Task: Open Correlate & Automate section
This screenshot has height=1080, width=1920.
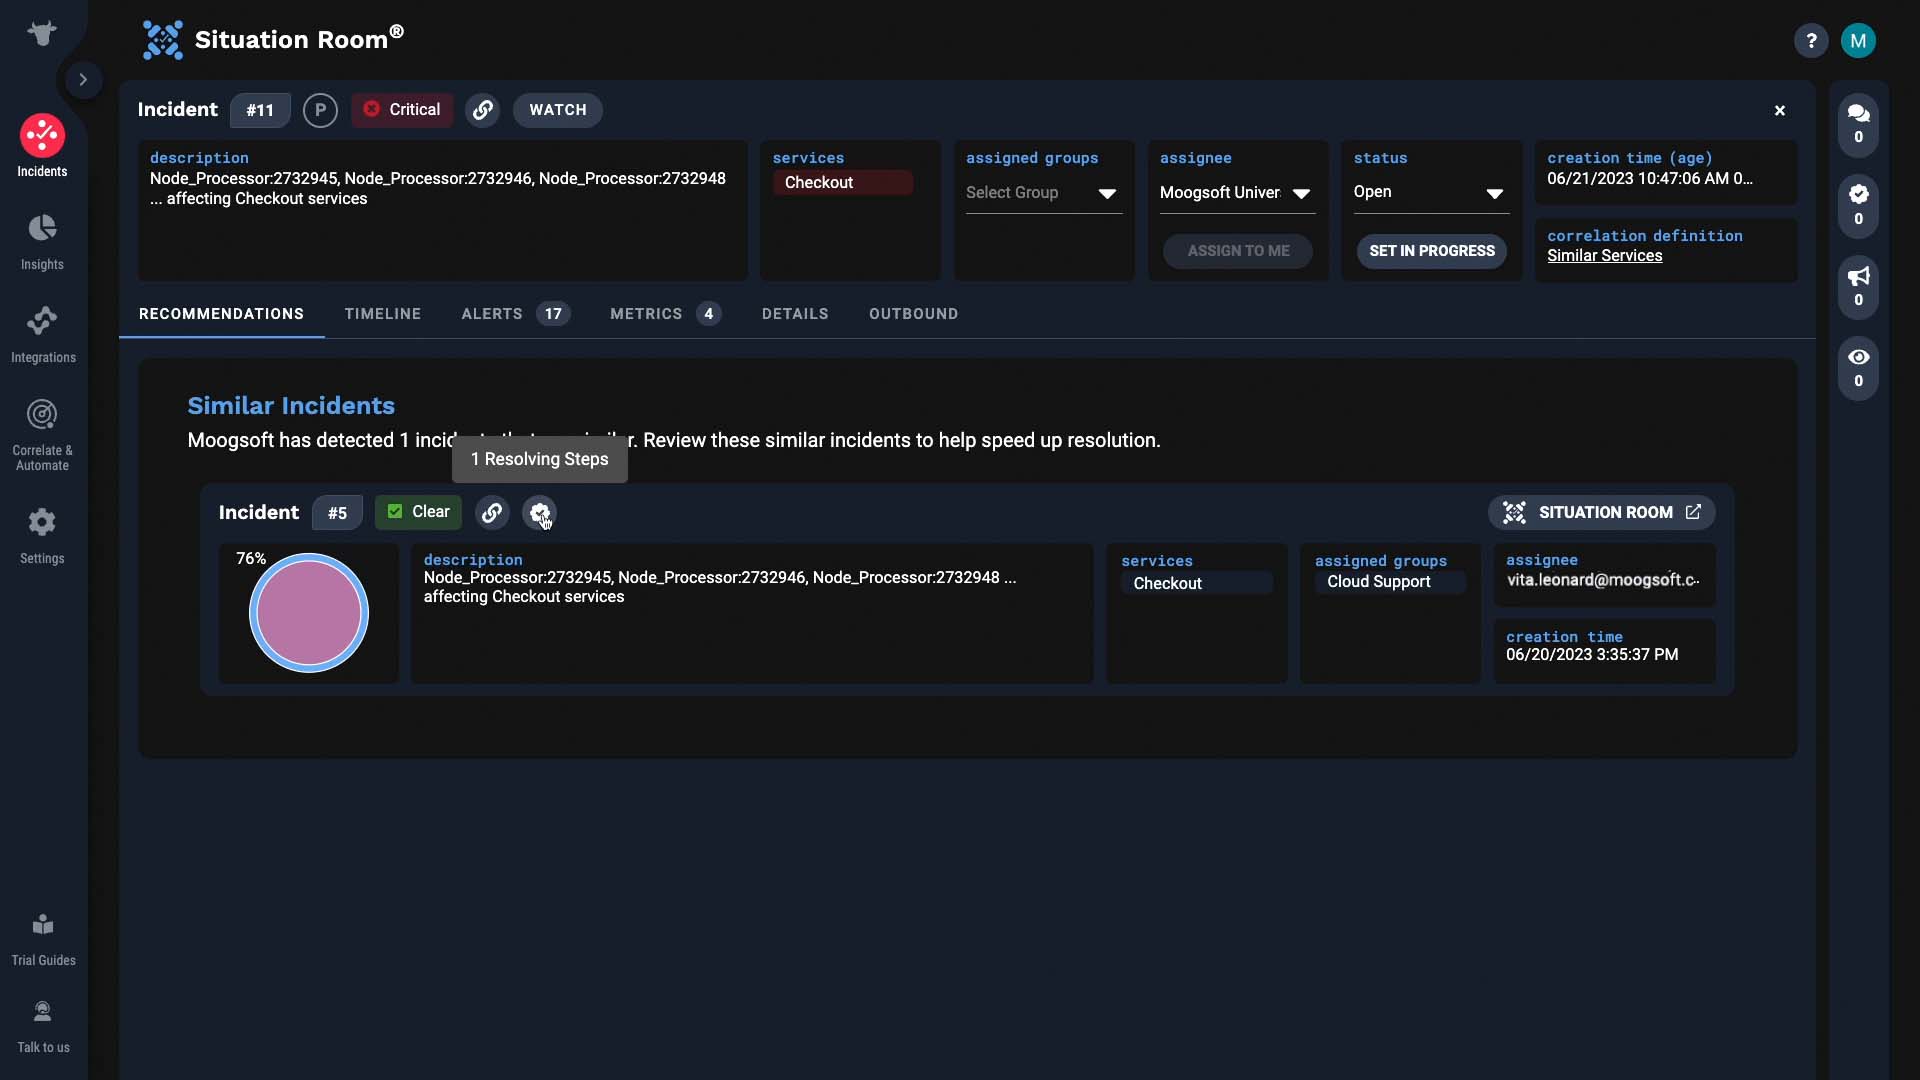Action: tap(42, 434)
